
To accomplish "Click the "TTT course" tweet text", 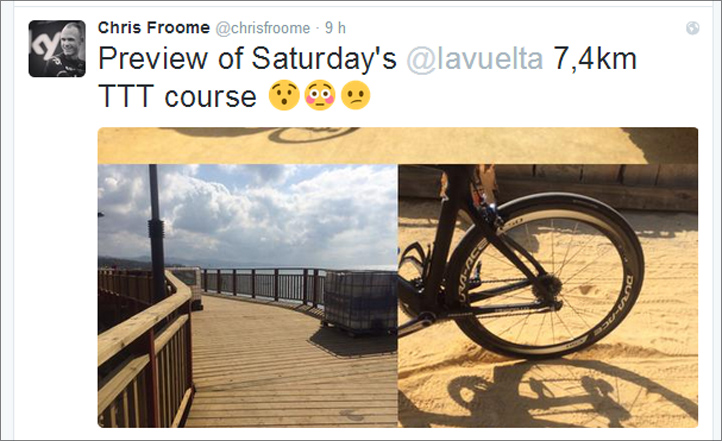I will [x=177, y=96].
